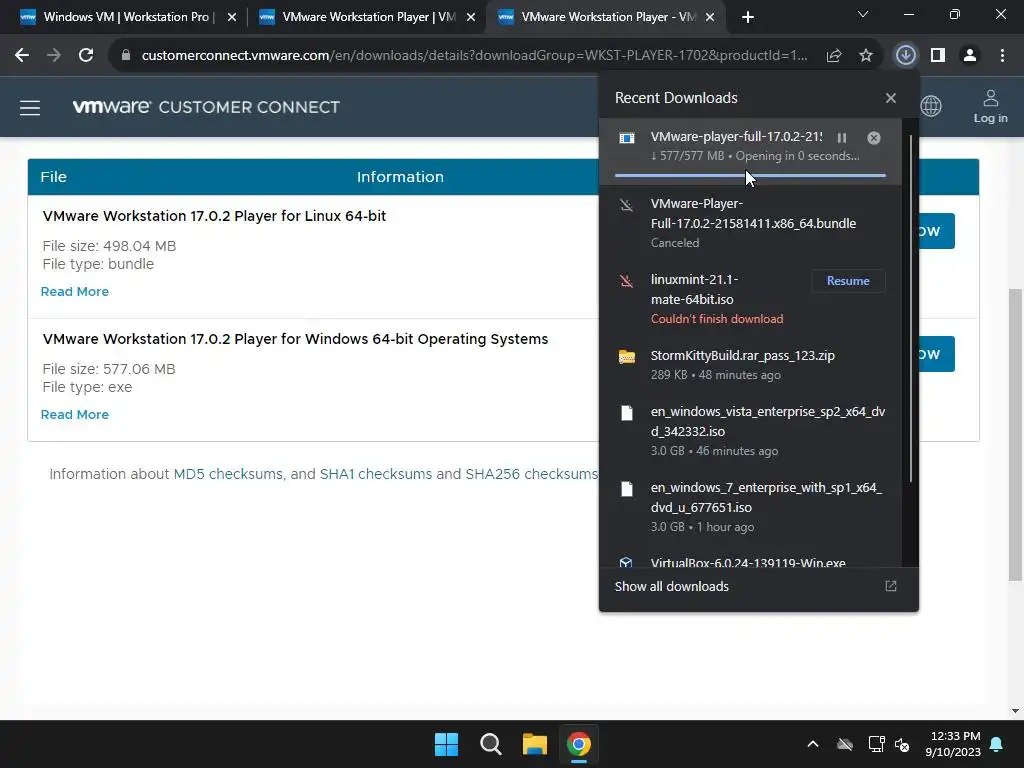Click Download Now for Linux player
Screen dimensions: 1024x768
click(936, 231)
